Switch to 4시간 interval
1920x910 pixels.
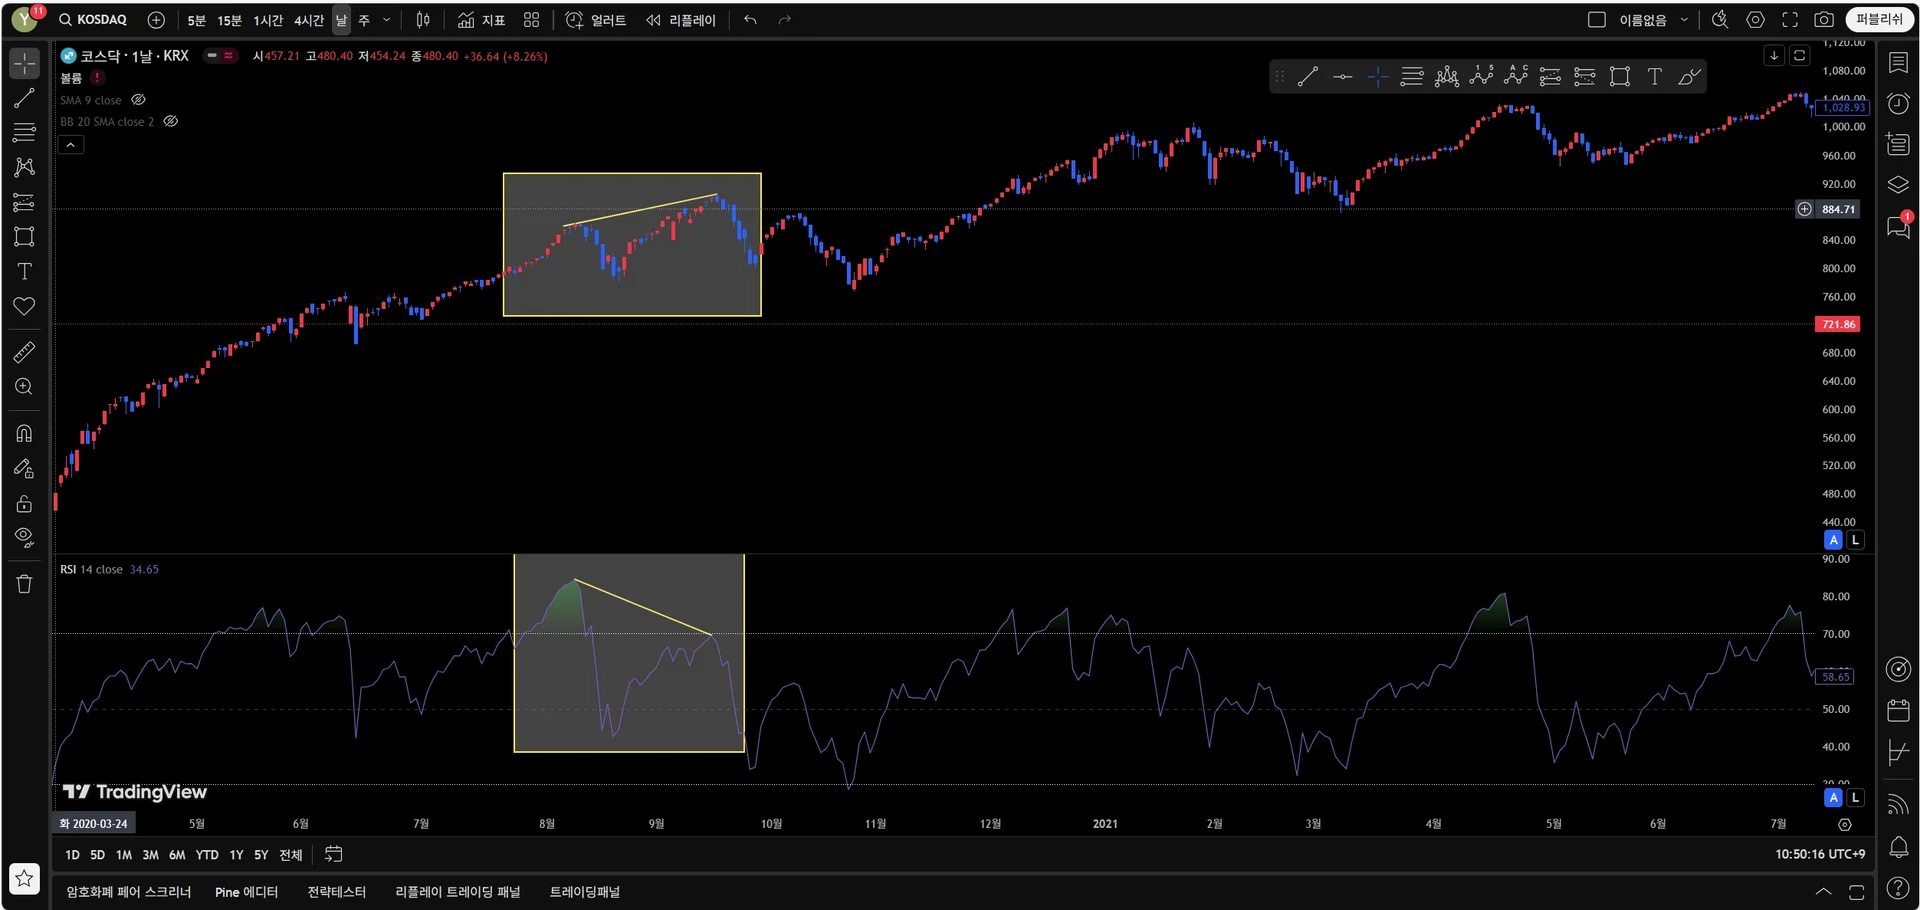coord(309,20)
